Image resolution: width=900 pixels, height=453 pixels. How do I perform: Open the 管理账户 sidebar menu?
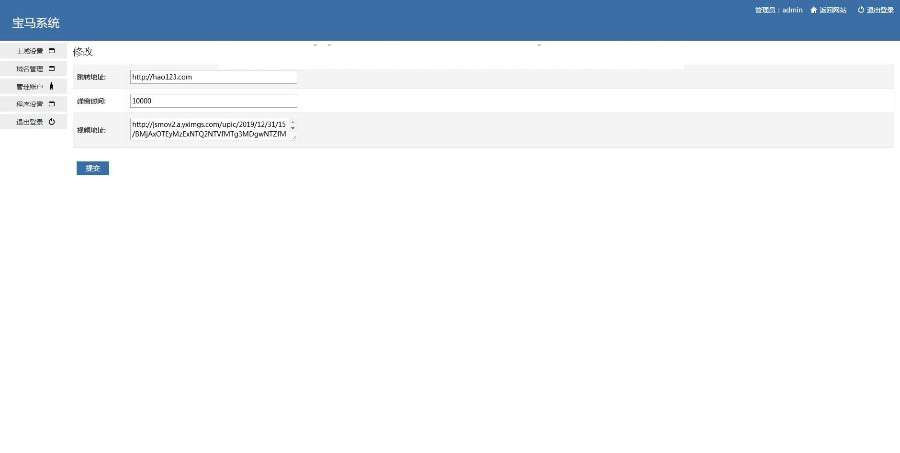(29, 87)
